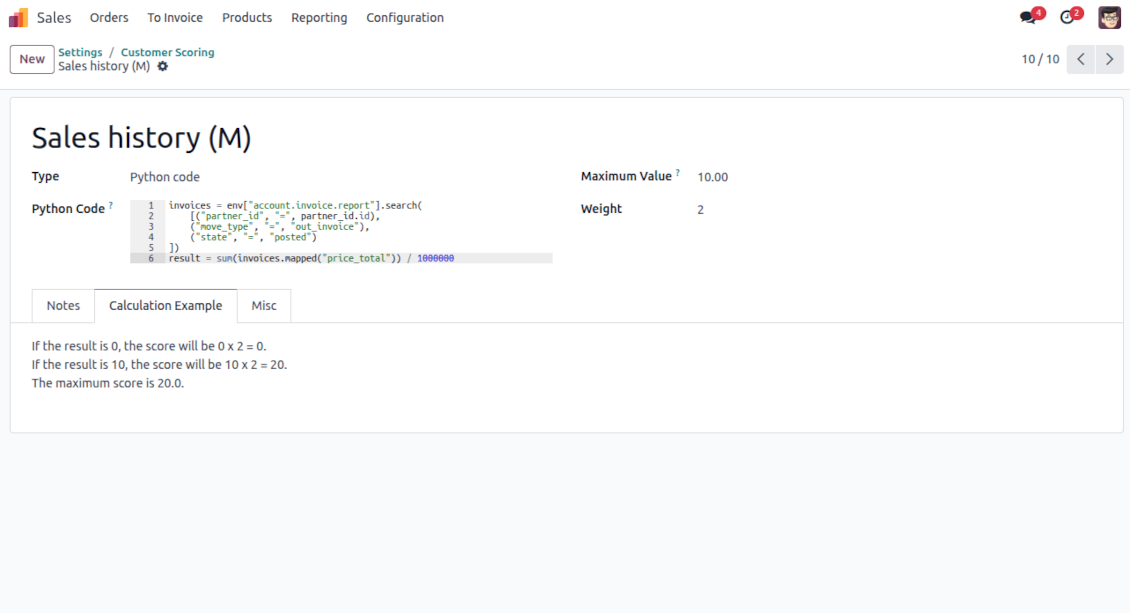Click the New button
This screenshot has height=613, width=1130.
pos(32,59)
